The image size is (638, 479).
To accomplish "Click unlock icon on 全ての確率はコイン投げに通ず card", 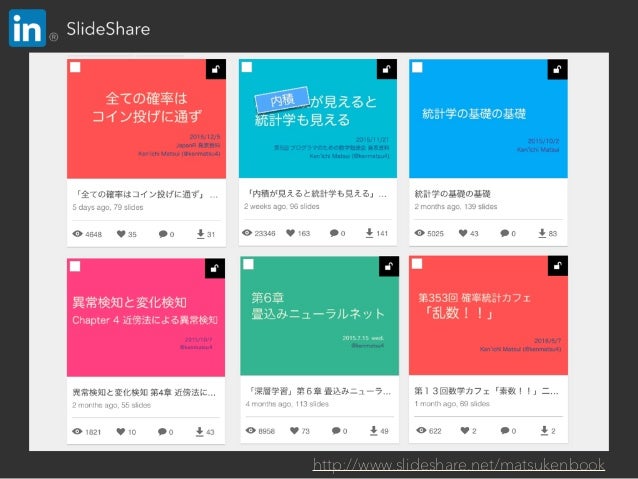I will coord(216,69).
